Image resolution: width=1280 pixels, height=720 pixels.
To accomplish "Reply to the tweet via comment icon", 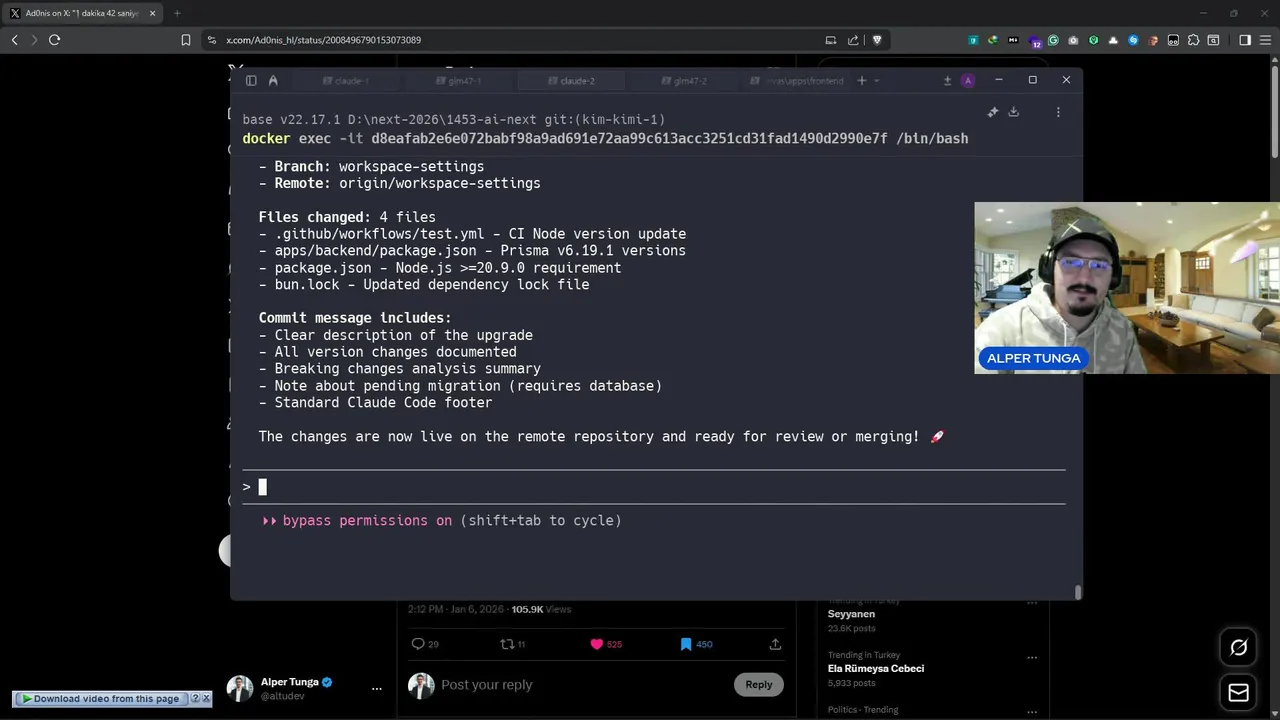I will (x=418, y=644).
